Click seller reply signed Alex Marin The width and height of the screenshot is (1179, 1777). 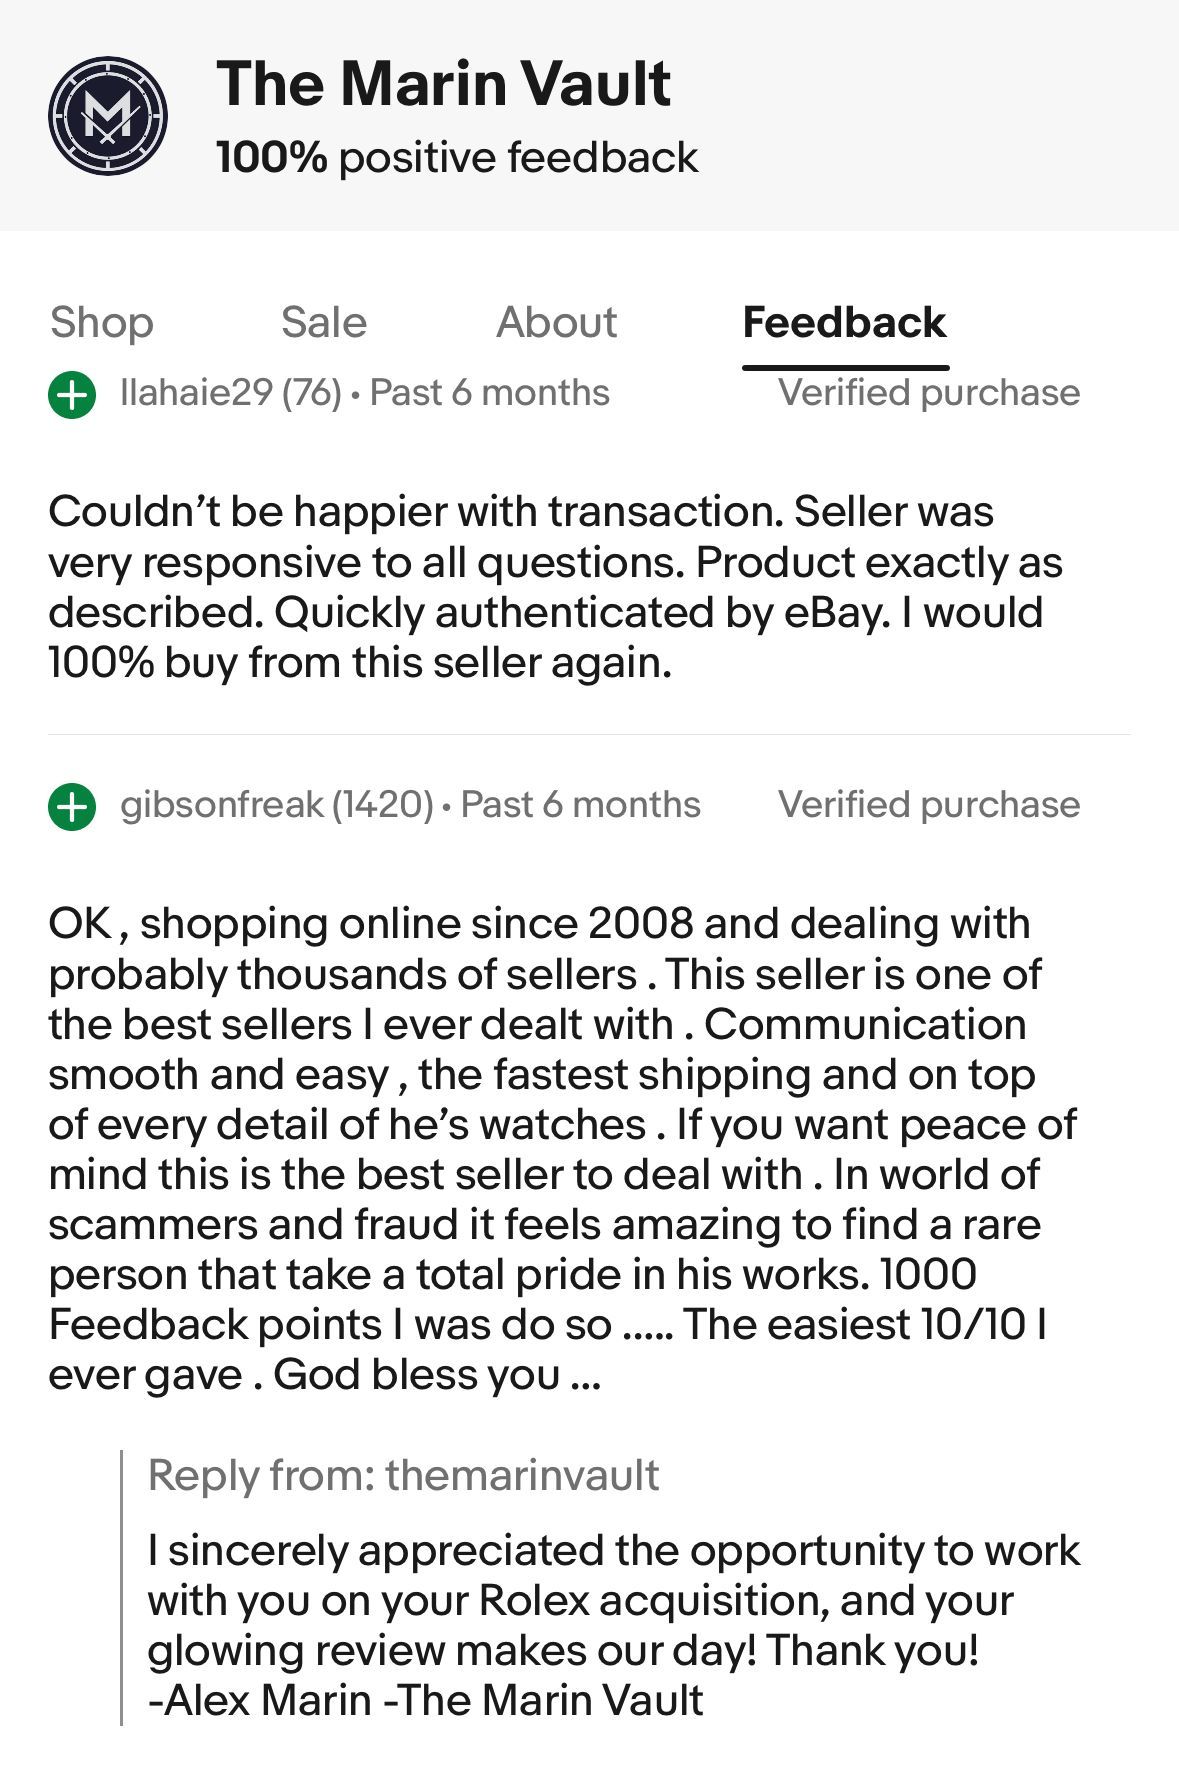613,1625
